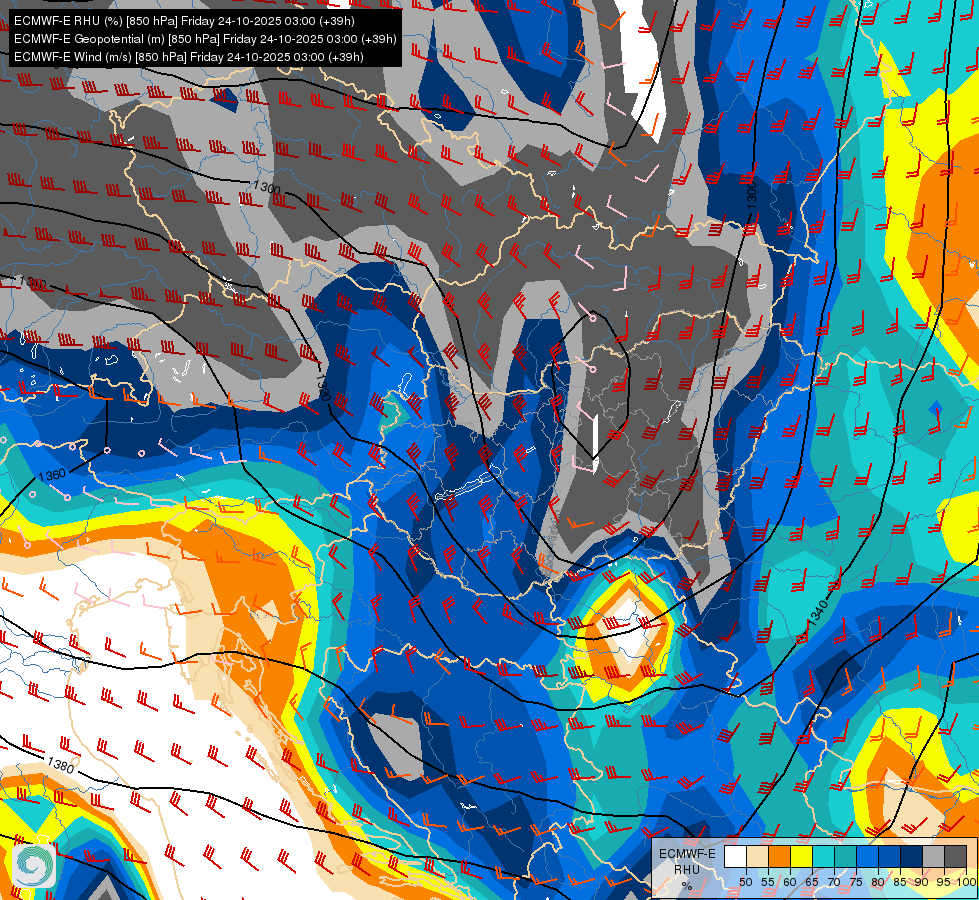The image size is (979, 900).
Task: Click legend tick value 100
Action: click(967, 882)
